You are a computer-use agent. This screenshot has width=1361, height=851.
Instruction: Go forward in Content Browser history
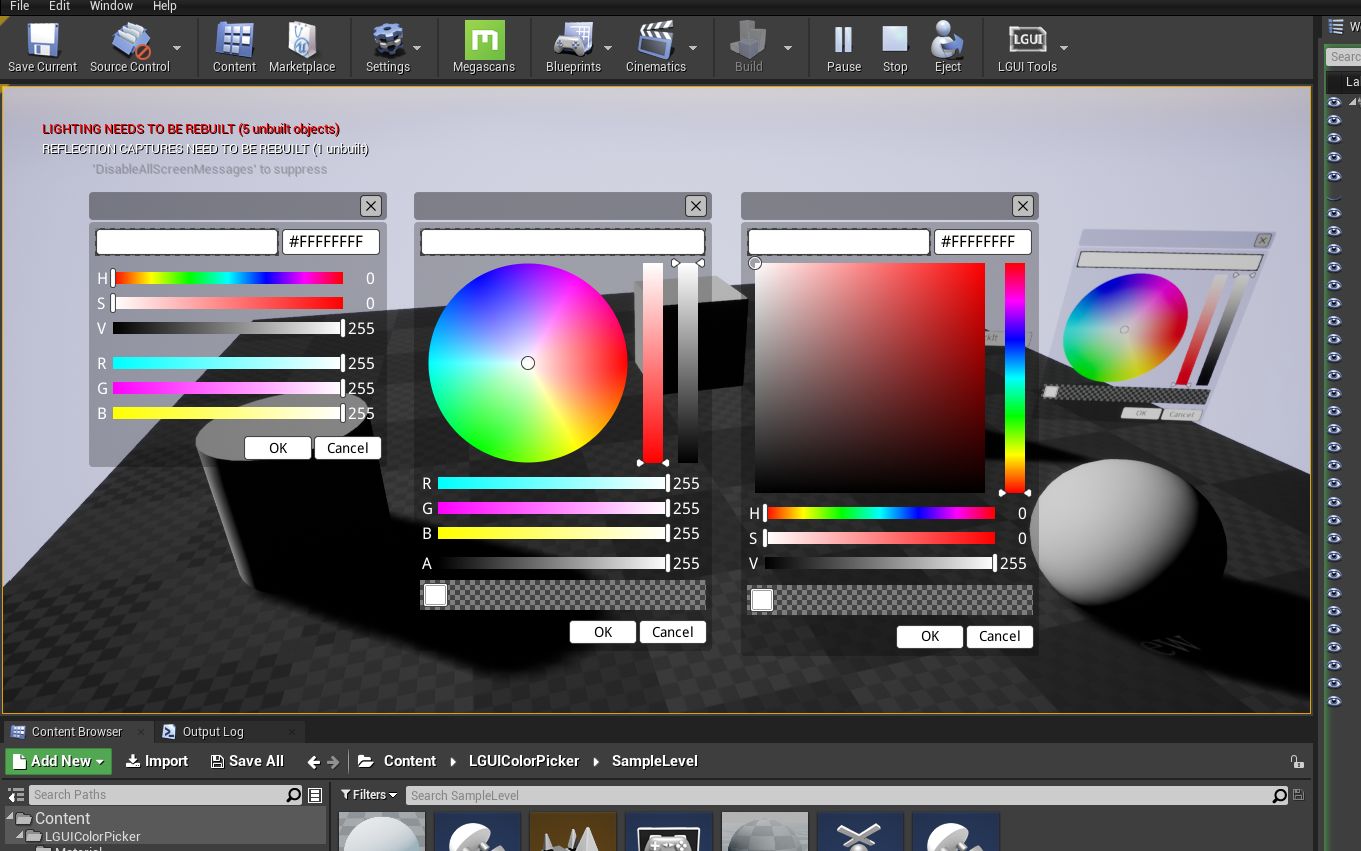pos(331,762)
